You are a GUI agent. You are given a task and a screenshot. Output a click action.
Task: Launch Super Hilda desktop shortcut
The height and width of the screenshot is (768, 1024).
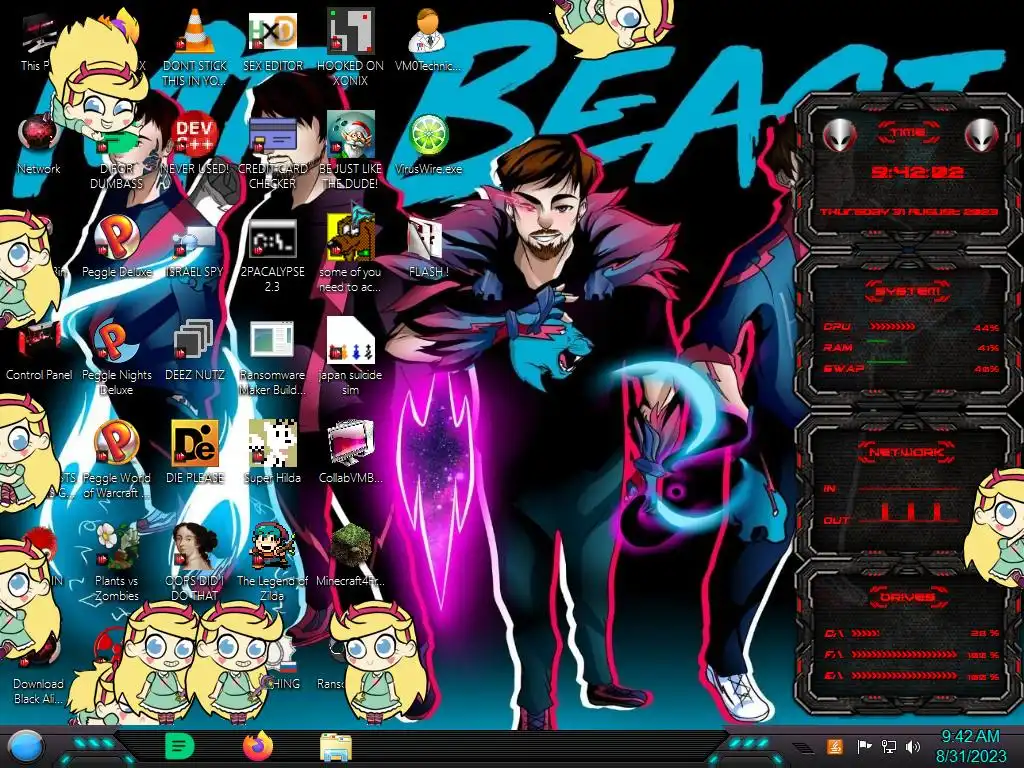[x=272, y=444]
